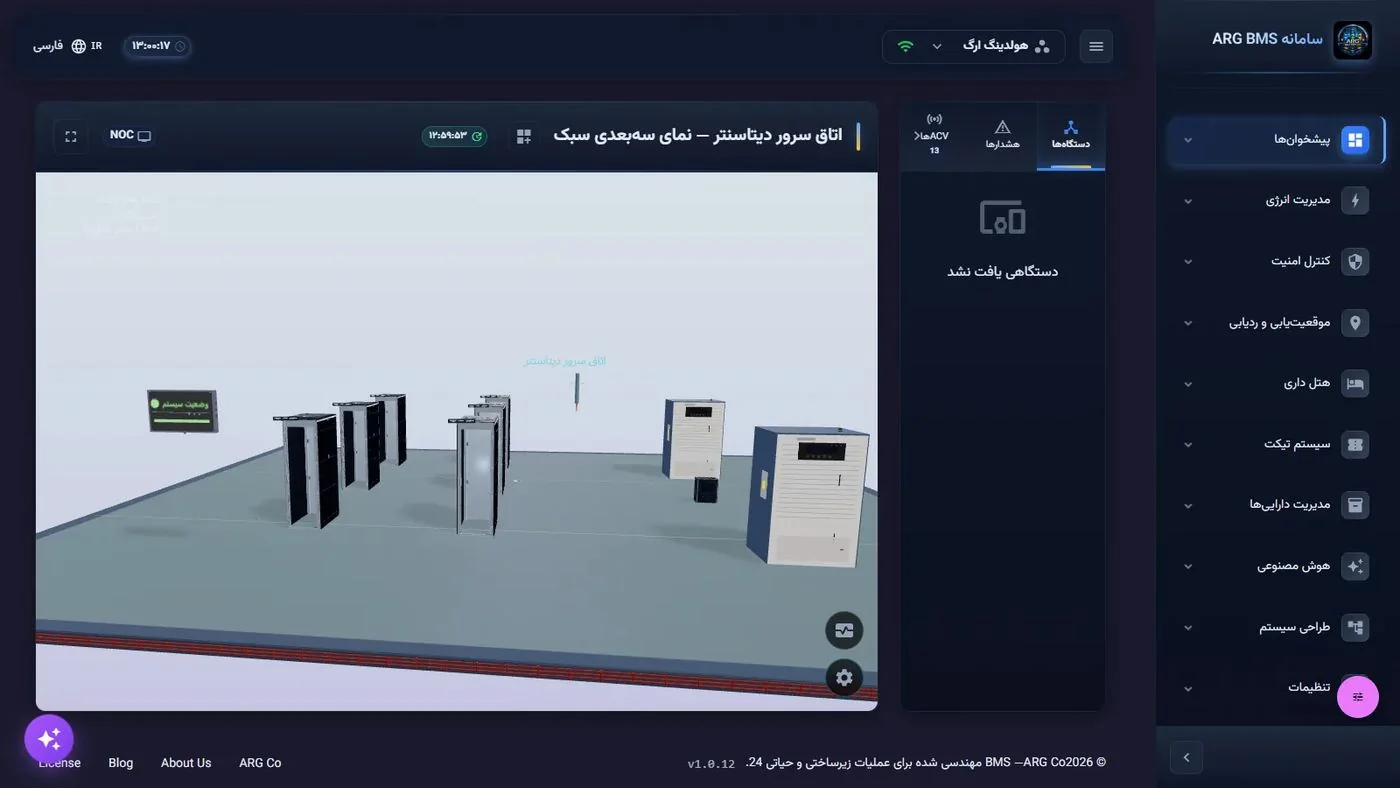Collapse the sidebar with the bottom chevron

click(1186, 757)
